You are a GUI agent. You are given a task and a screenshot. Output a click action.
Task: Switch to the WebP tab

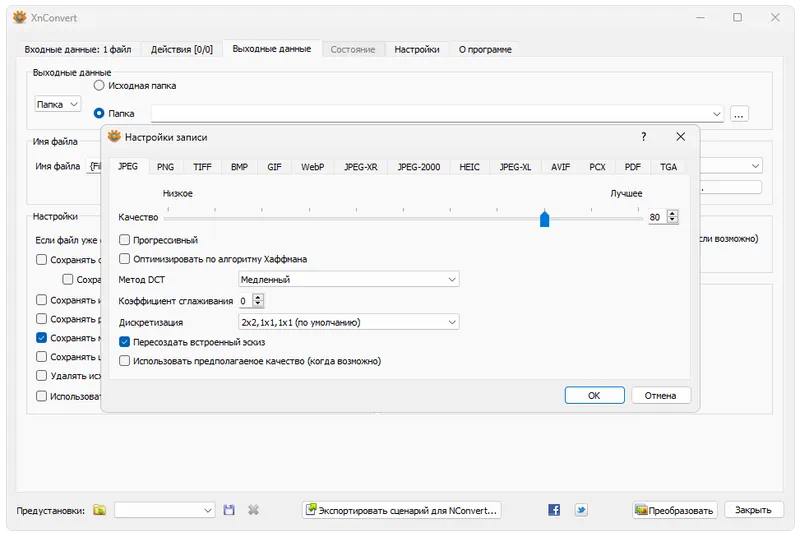click(312, 167)
